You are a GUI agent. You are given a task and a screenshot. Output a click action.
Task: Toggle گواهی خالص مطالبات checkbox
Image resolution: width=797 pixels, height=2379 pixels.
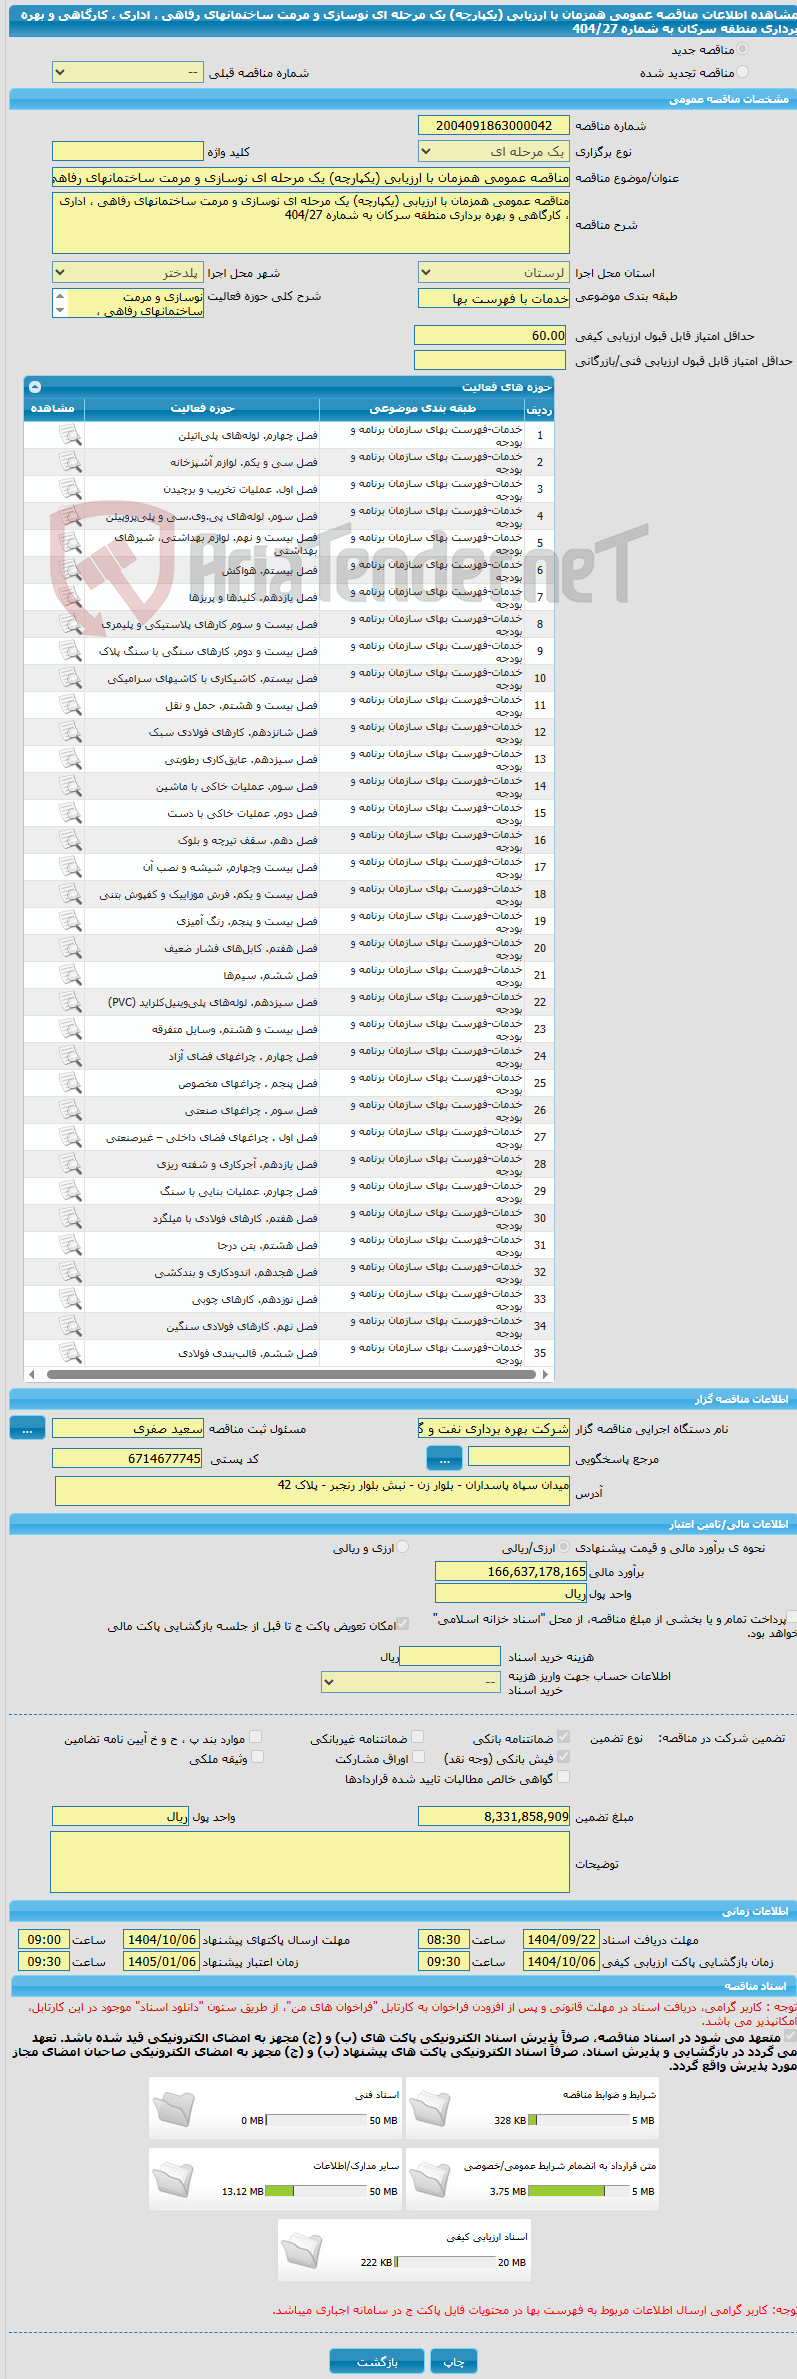click(x=563, y=1776)
